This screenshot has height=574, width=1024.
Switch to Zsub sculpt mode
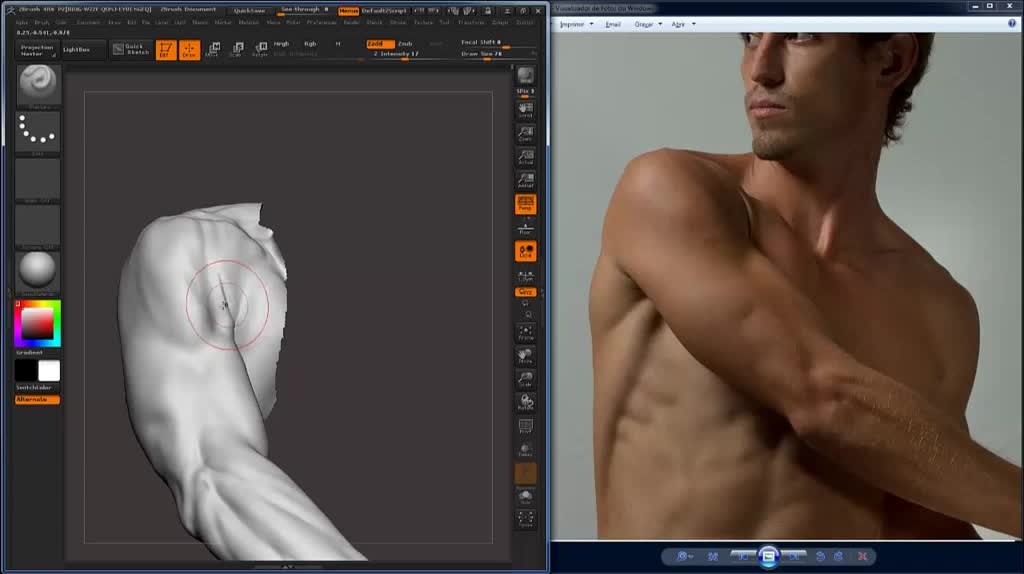(406, 44)
